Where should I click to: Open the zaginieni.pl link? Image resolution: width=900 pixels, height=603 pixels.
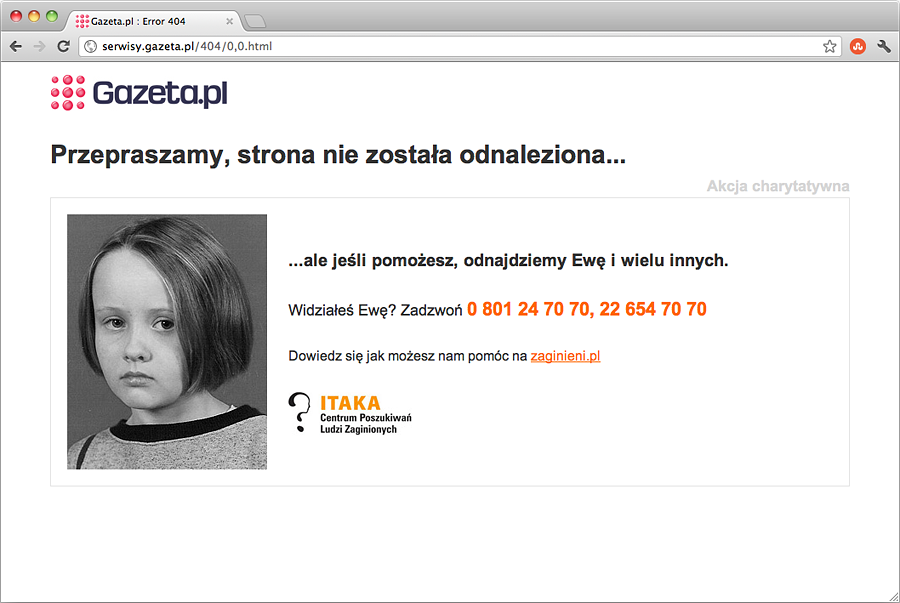565,356
